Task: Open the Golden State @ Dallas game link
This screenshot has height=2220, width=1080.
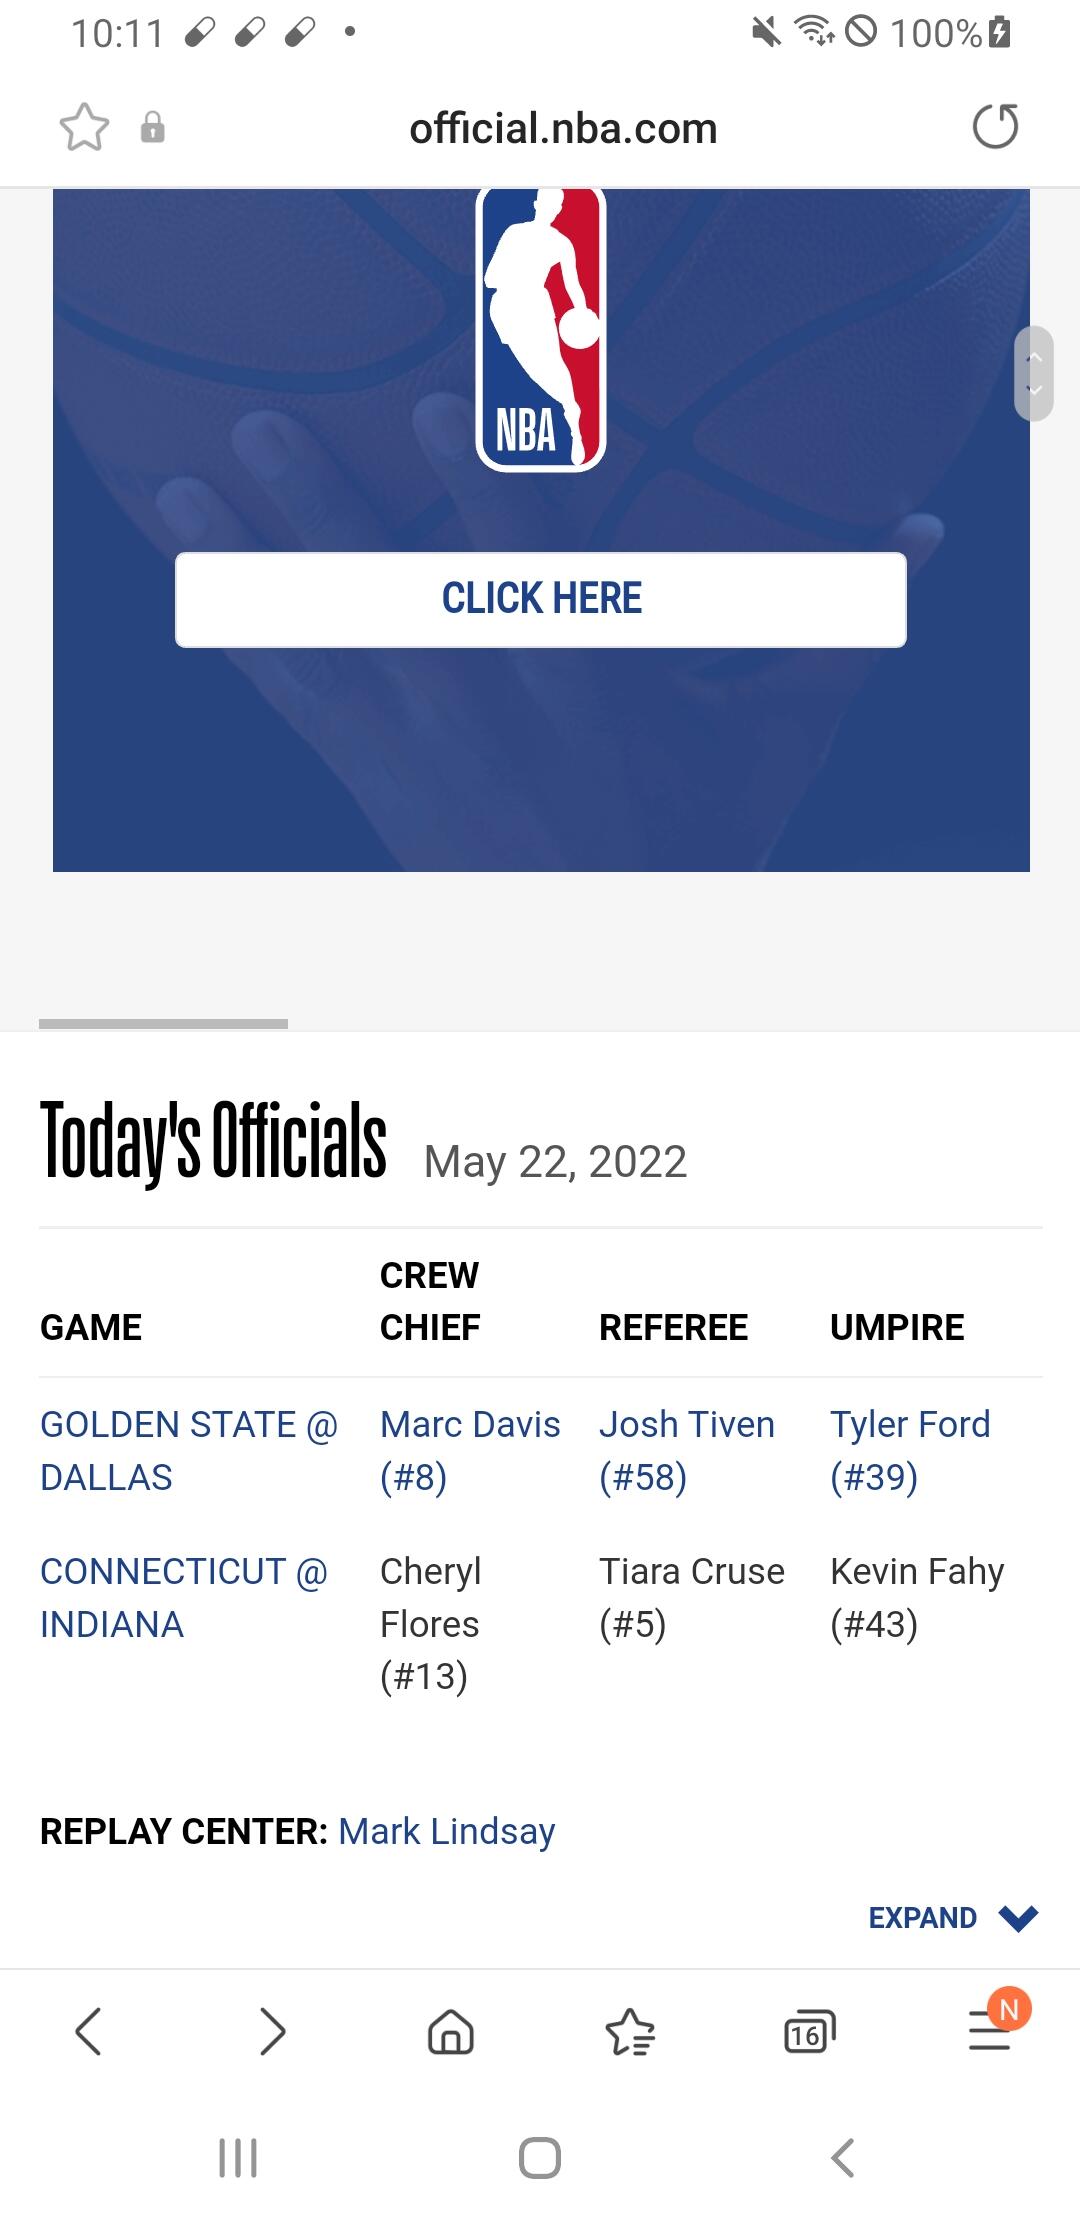Action: (x=189, y=1450)
